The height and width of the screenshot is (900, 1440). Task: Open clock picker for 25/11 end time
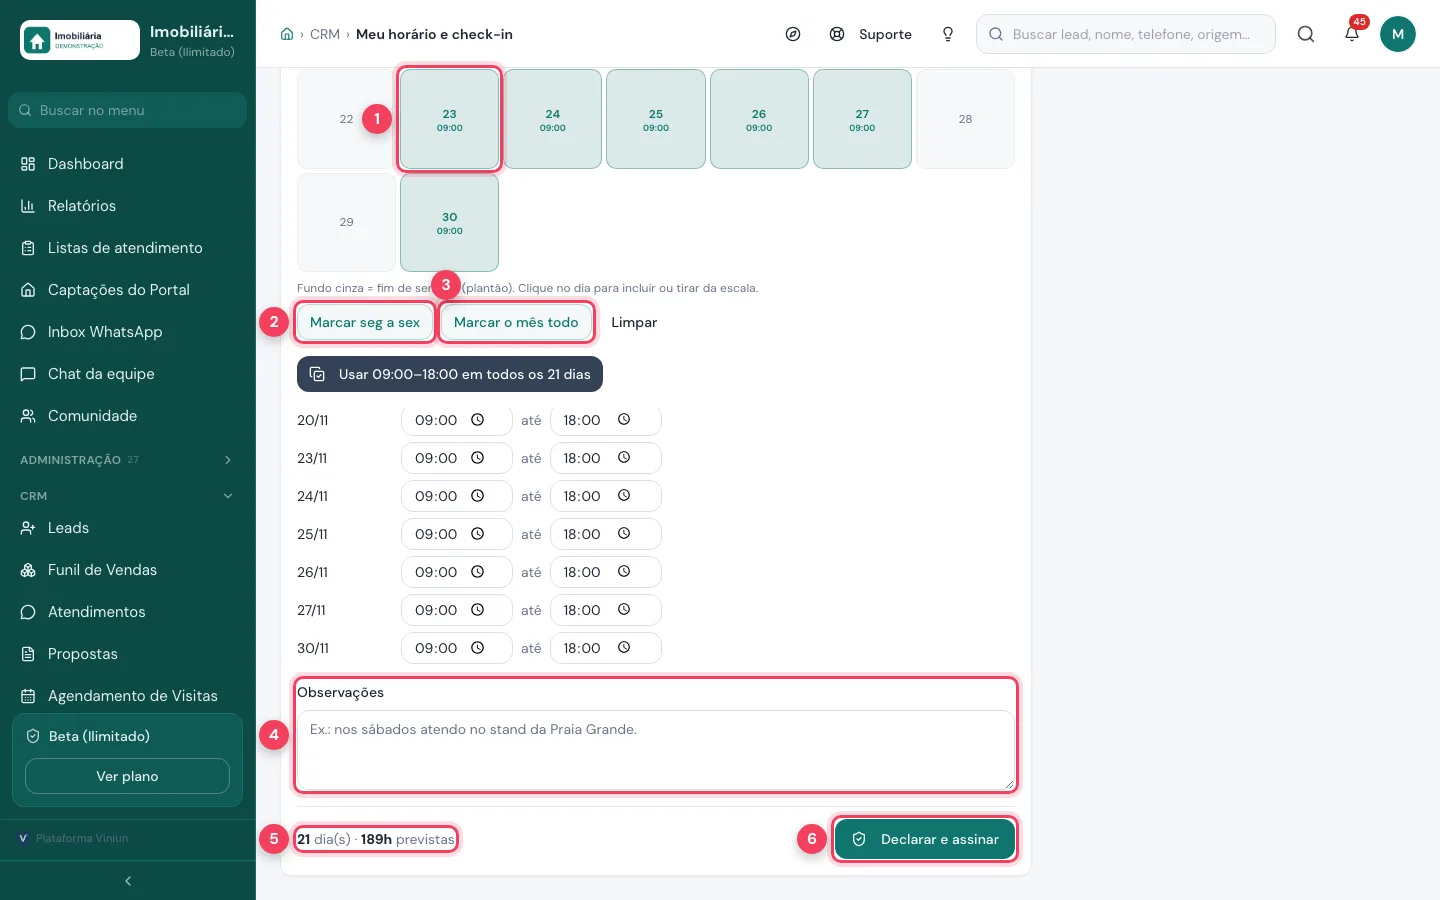pyautogui.click(x=624, y=534)
